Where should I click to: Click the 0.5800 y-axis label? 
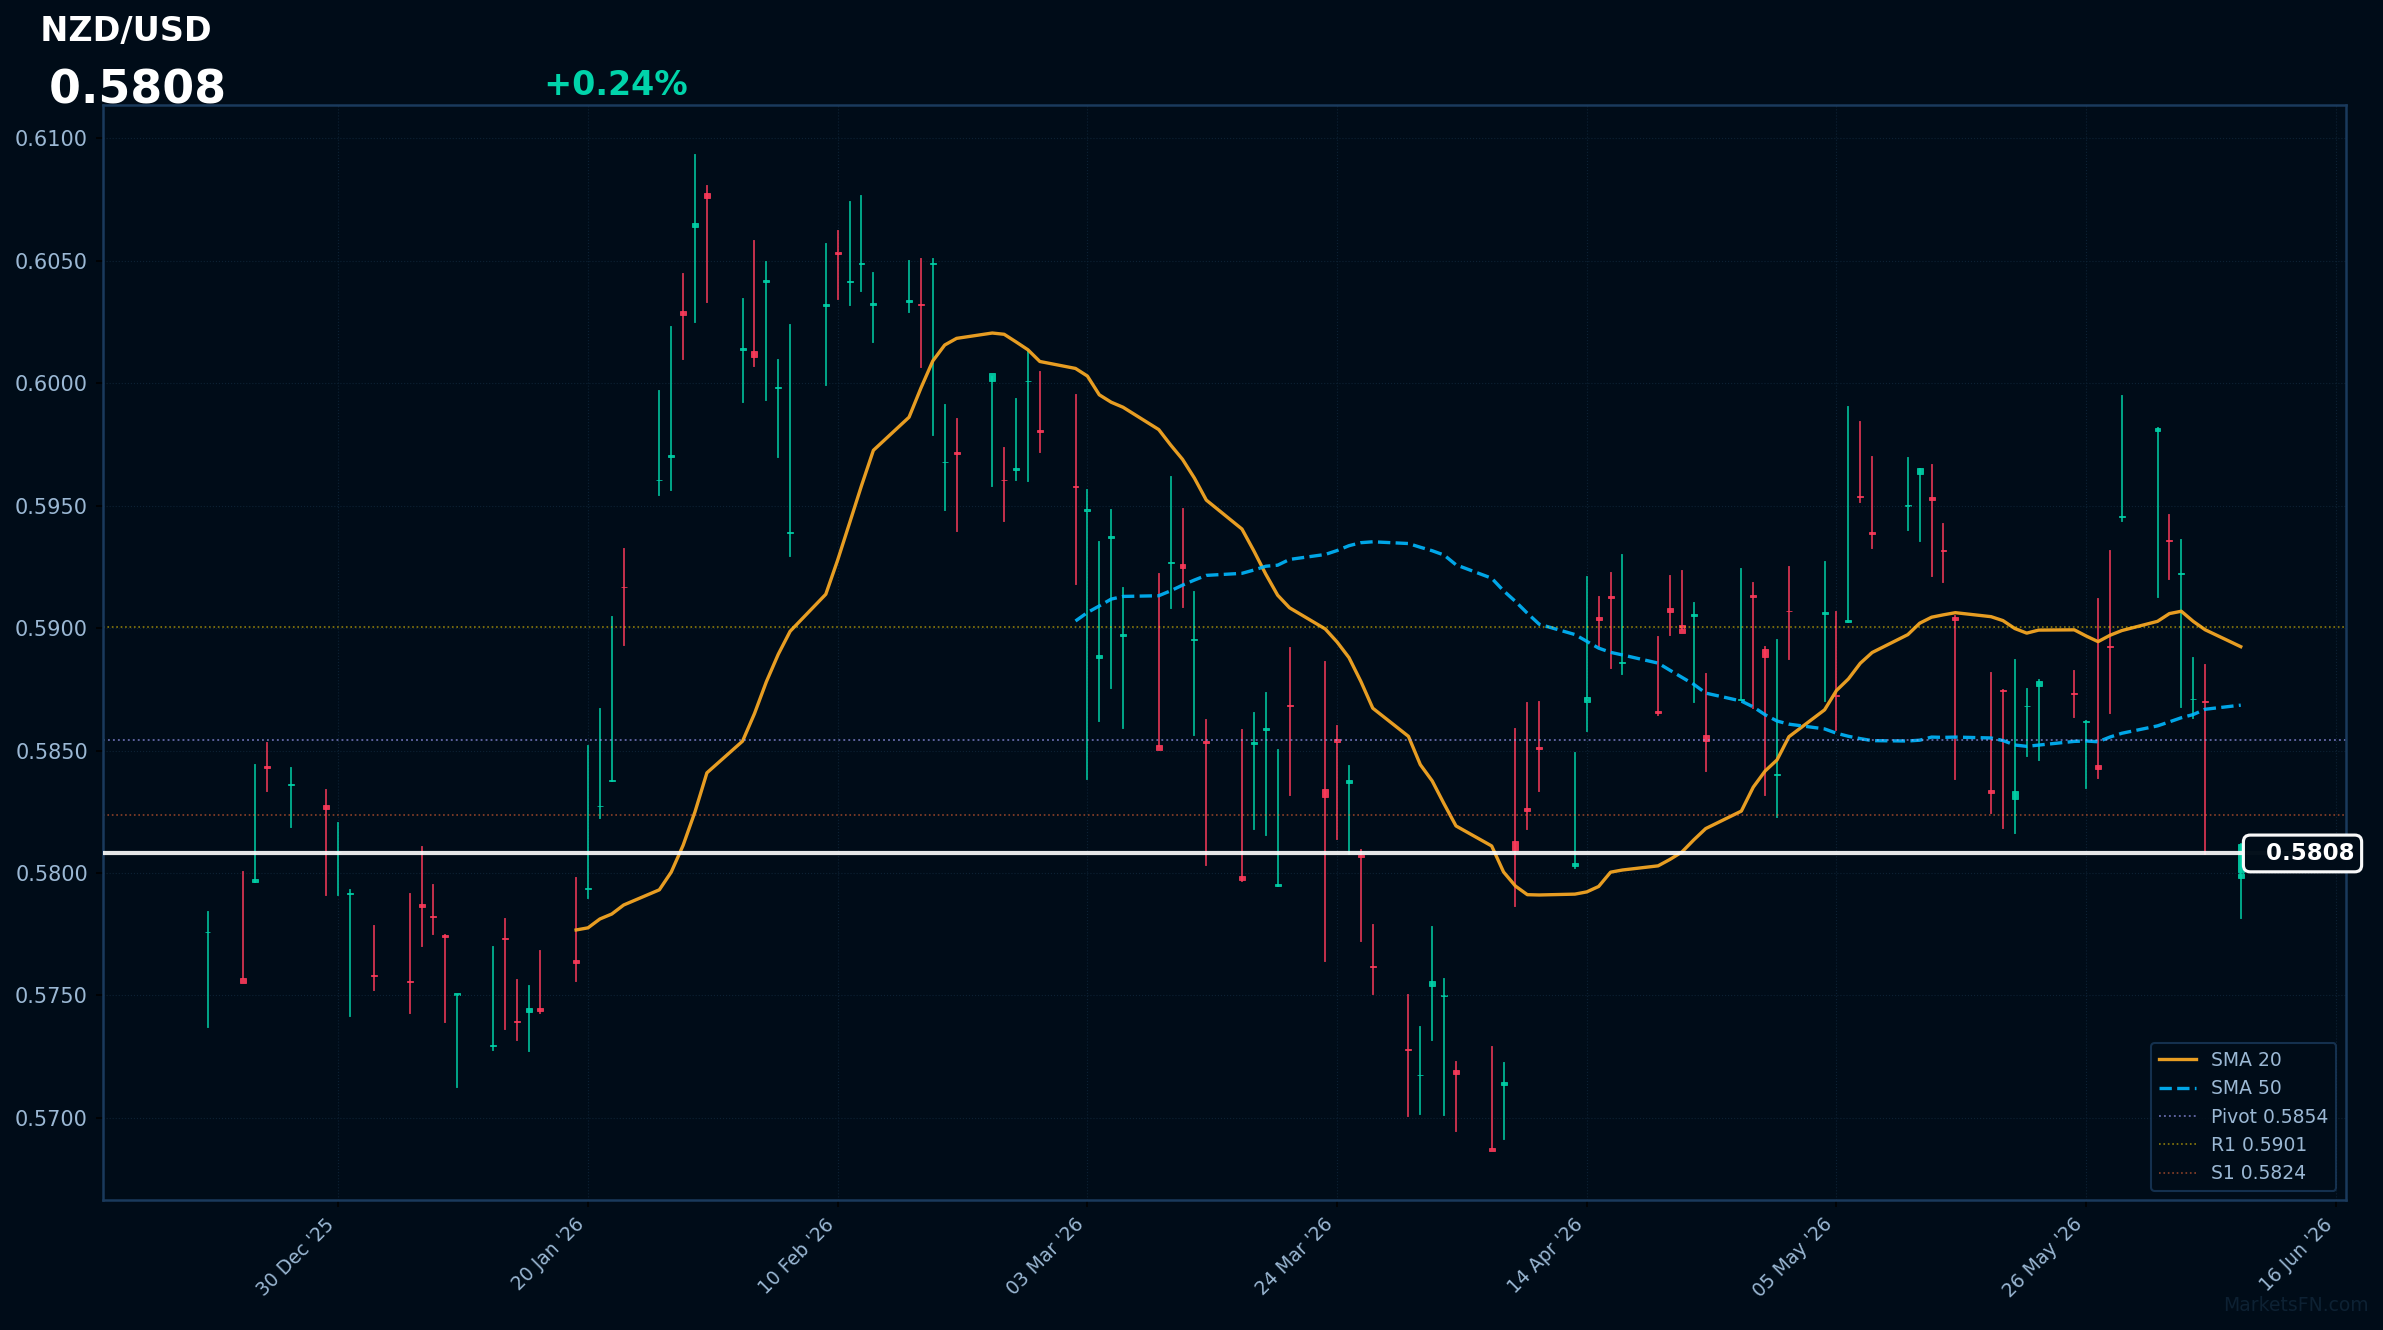[51, 874]
